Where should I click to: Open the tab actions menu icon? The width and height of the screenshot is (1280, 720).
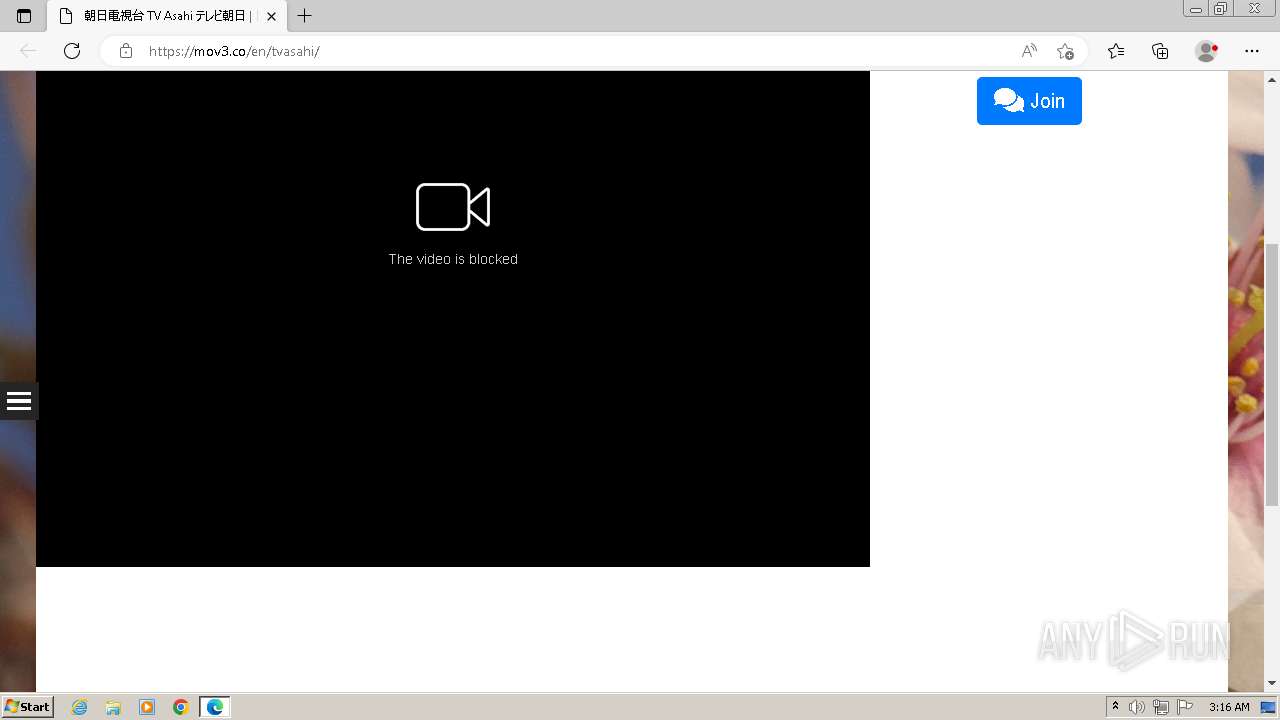click(x=24, y=16)
